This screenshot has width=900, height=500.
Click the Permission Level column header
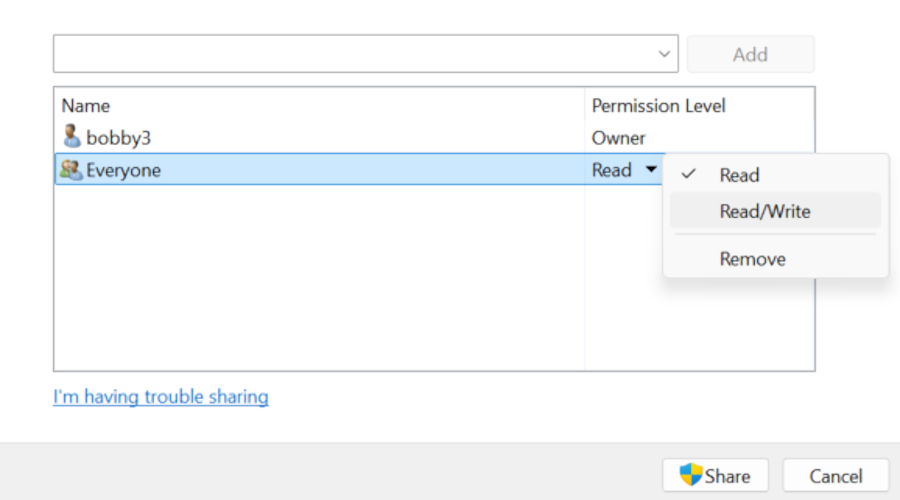point(659,106)
